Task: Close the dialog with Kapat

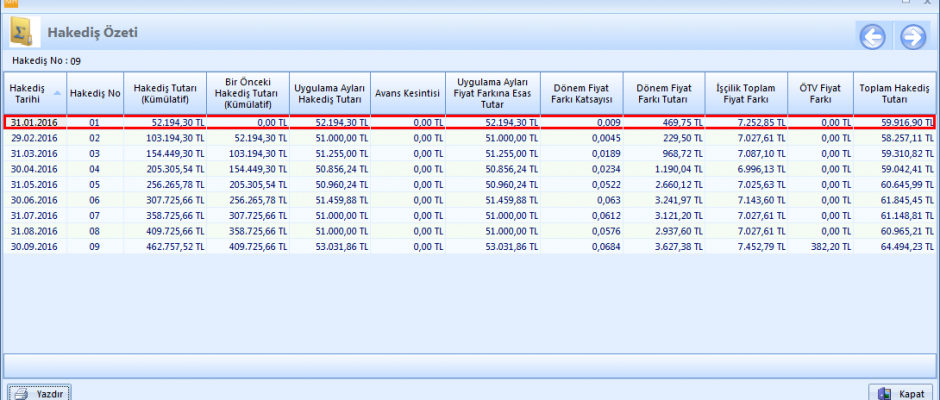Action: [x=900, y=393]
